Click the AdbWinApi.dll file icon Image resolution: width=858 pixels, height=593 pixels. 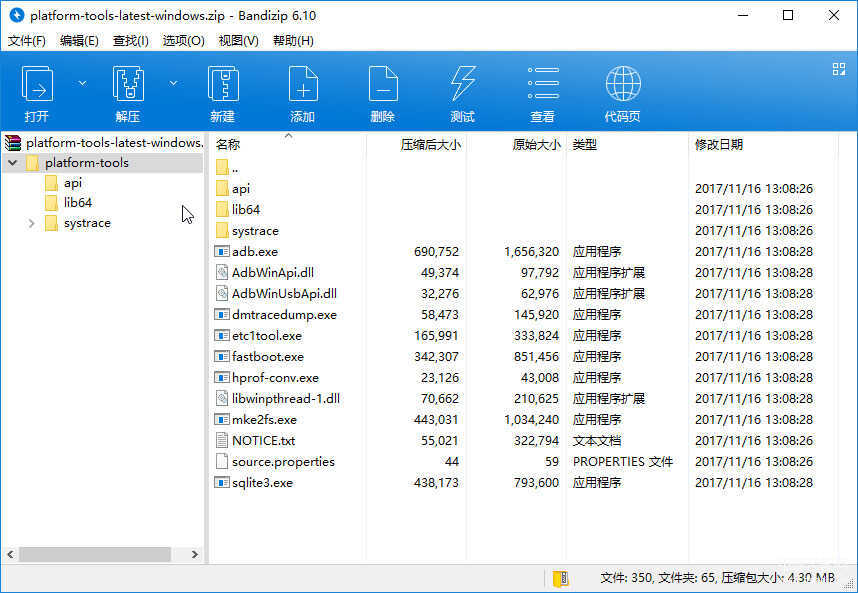point(222,272)
